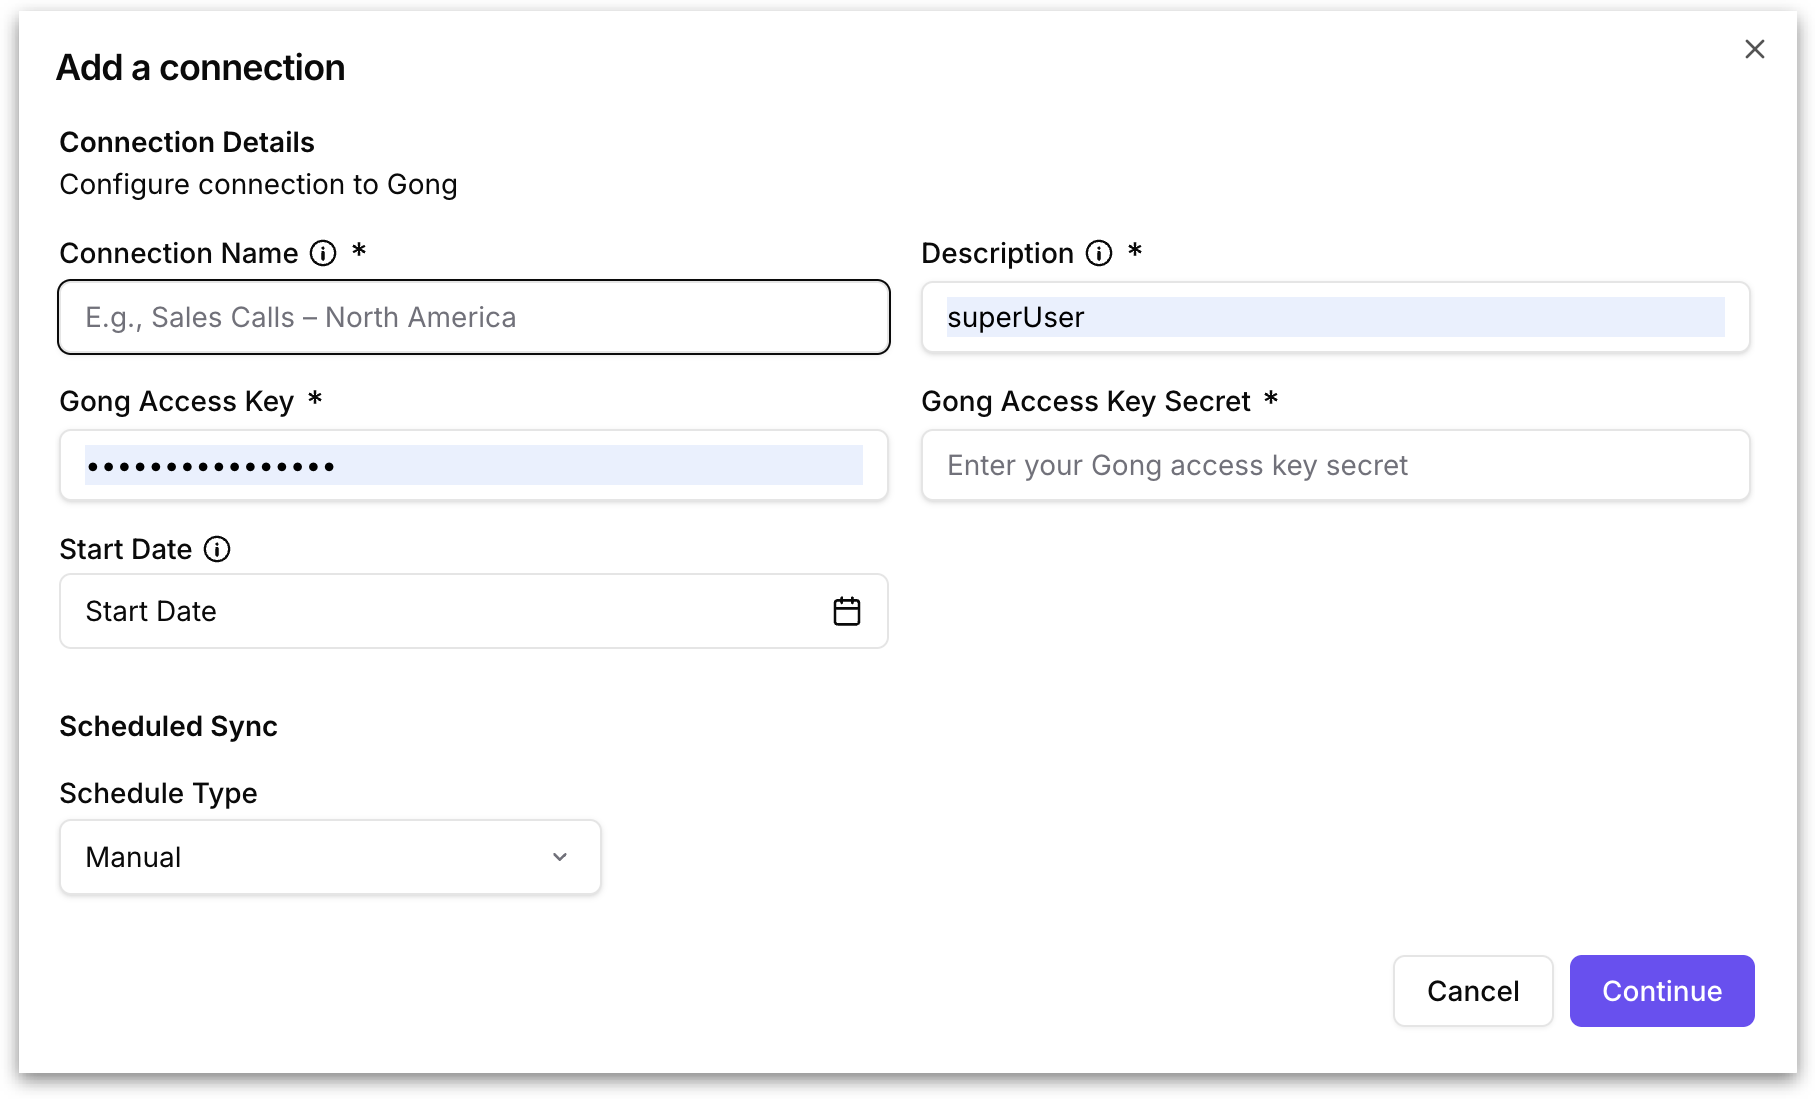Image resolution: width=1815 pixels, height=1099 pixels.
Task: Click the Start Date placeholder input box
Action: click(x=440, y=611)
